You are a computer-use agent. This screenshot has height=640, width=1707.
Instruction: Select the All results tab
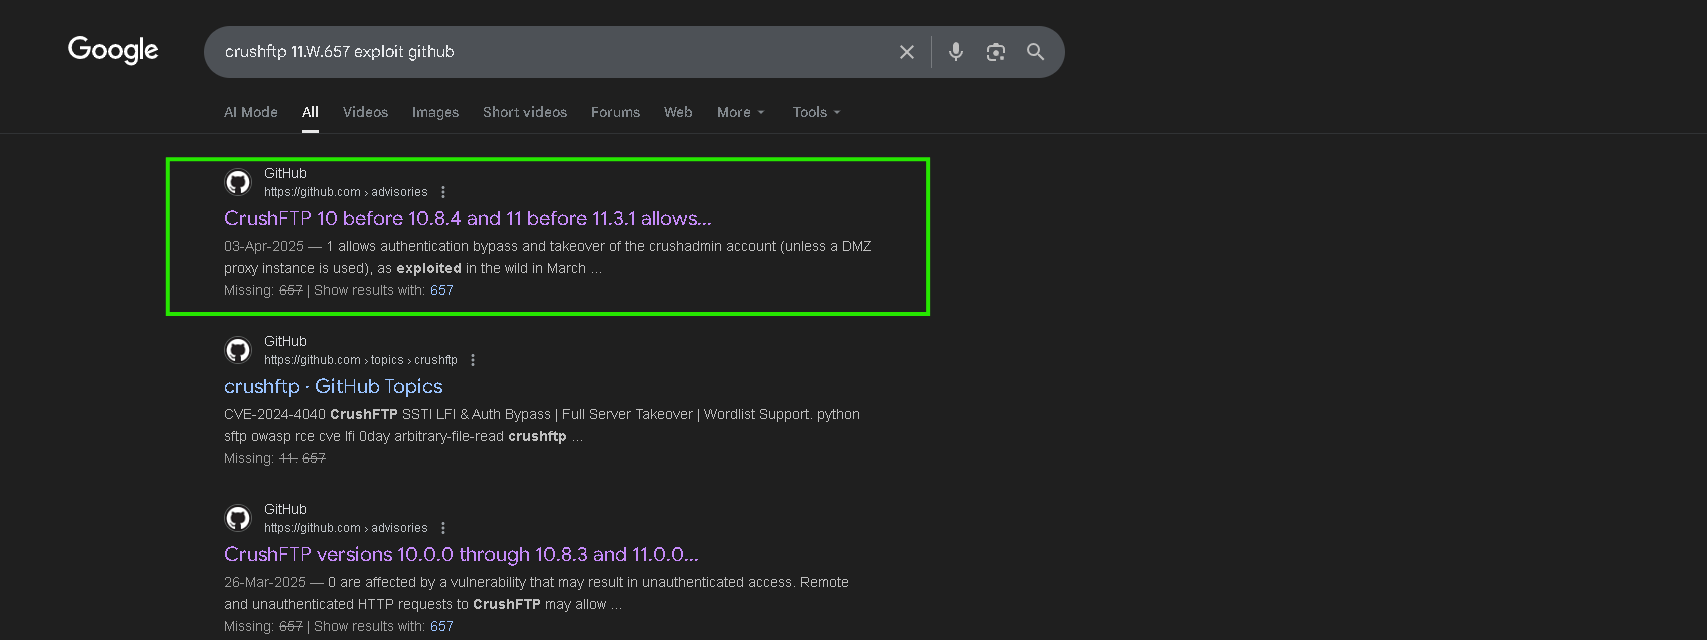(x=311, y=112)
